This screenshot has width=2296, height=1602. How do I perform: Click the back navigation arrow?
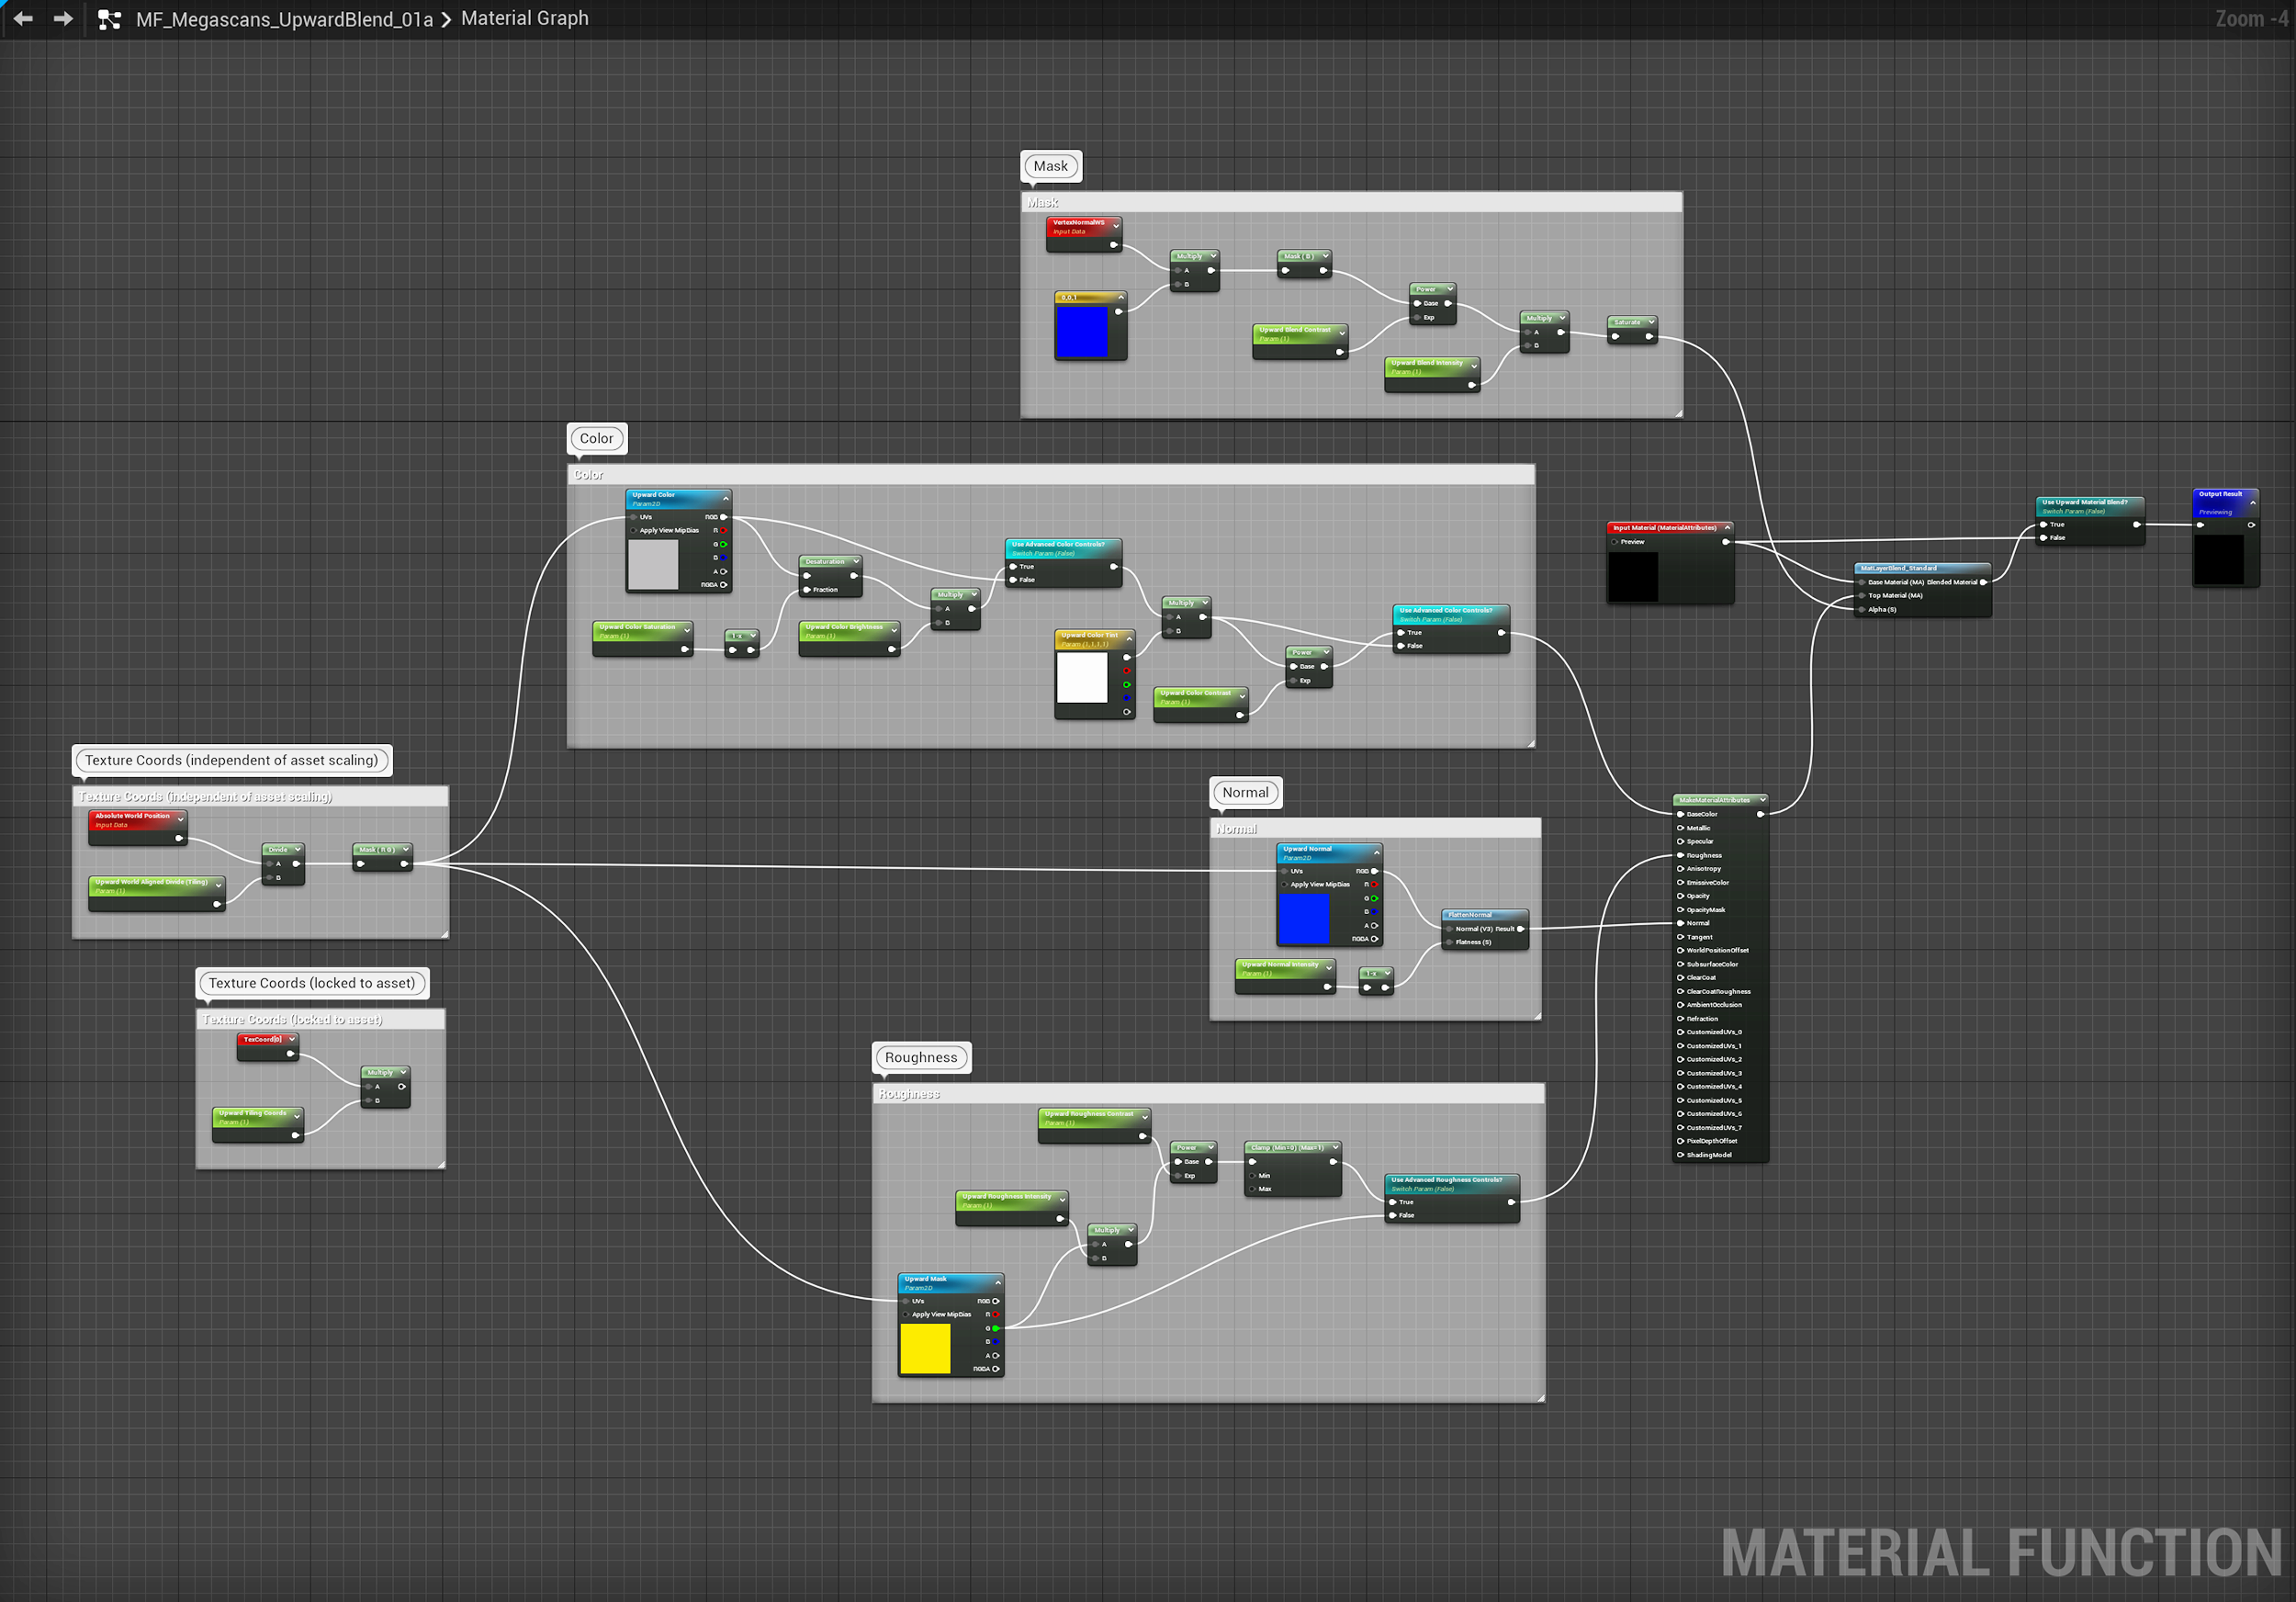point(23,19)
